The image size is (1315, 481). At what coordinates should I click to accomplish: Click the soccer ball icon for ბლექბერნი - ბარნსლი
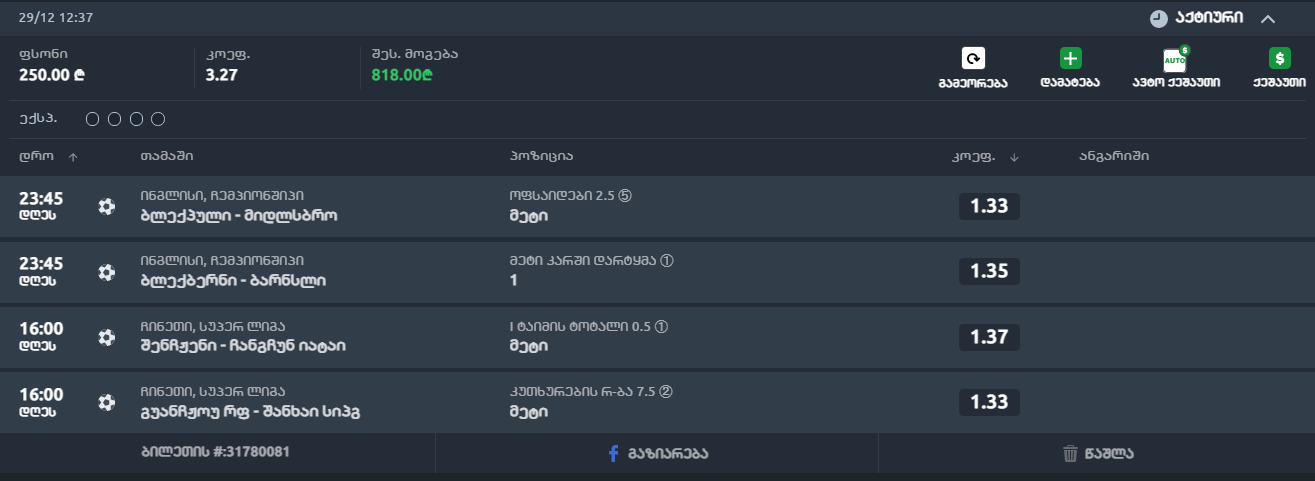[x=107, y=271]
